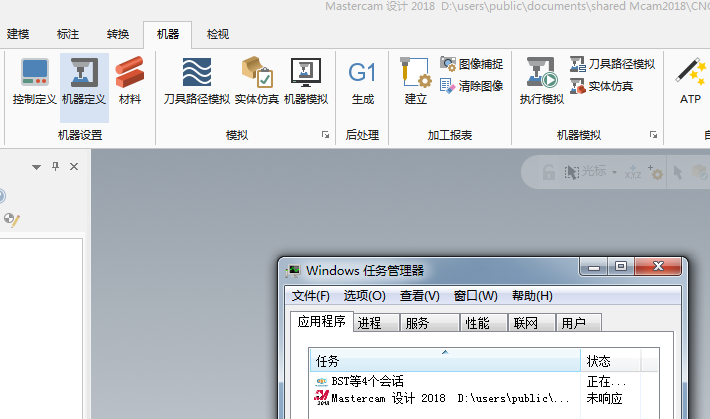Switch to 用户 tab in Task Manager

[579, 323]
